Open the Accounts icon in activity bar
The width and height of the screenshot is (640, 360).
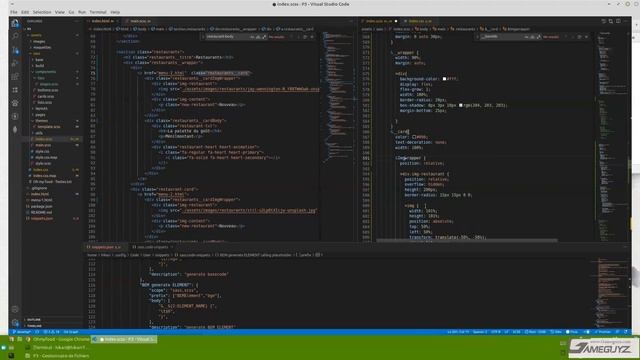pyautogui.click(x=15, y=309)
